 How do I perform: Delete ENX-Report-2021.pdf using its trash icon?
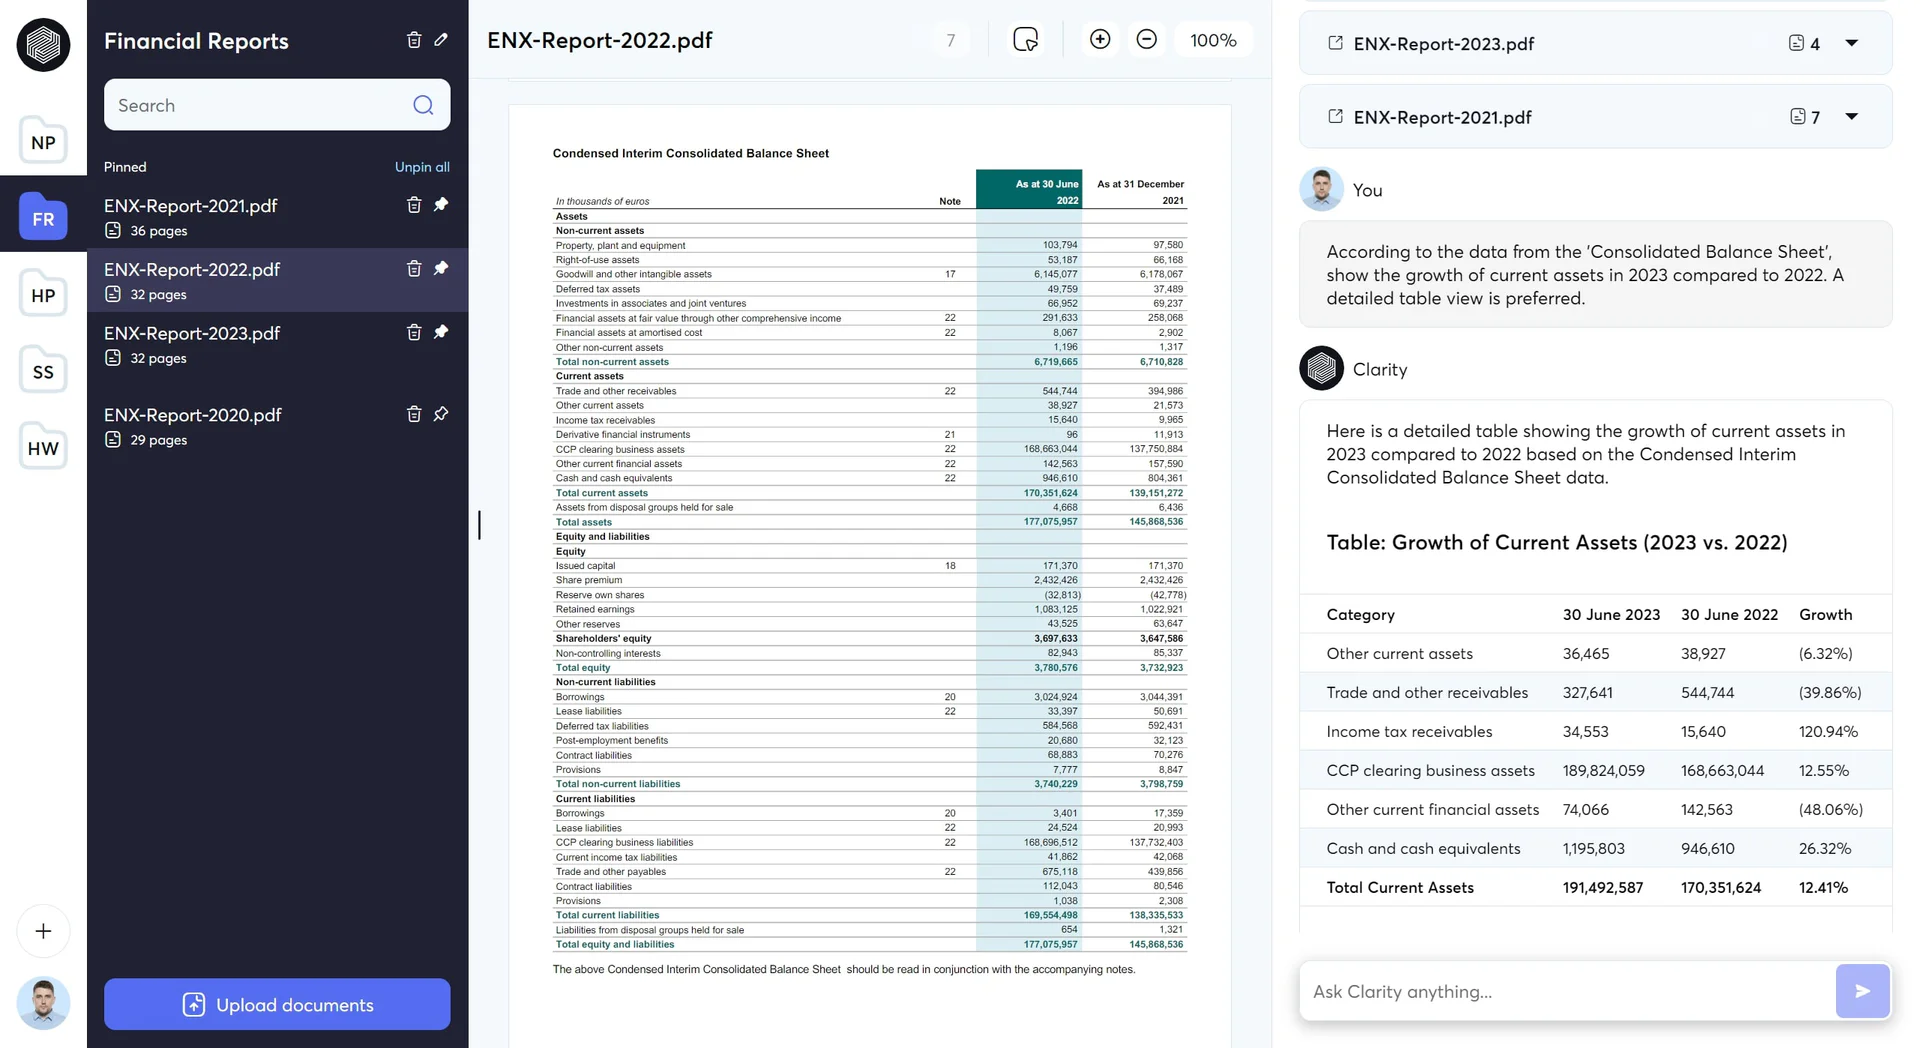click(414, 205)
